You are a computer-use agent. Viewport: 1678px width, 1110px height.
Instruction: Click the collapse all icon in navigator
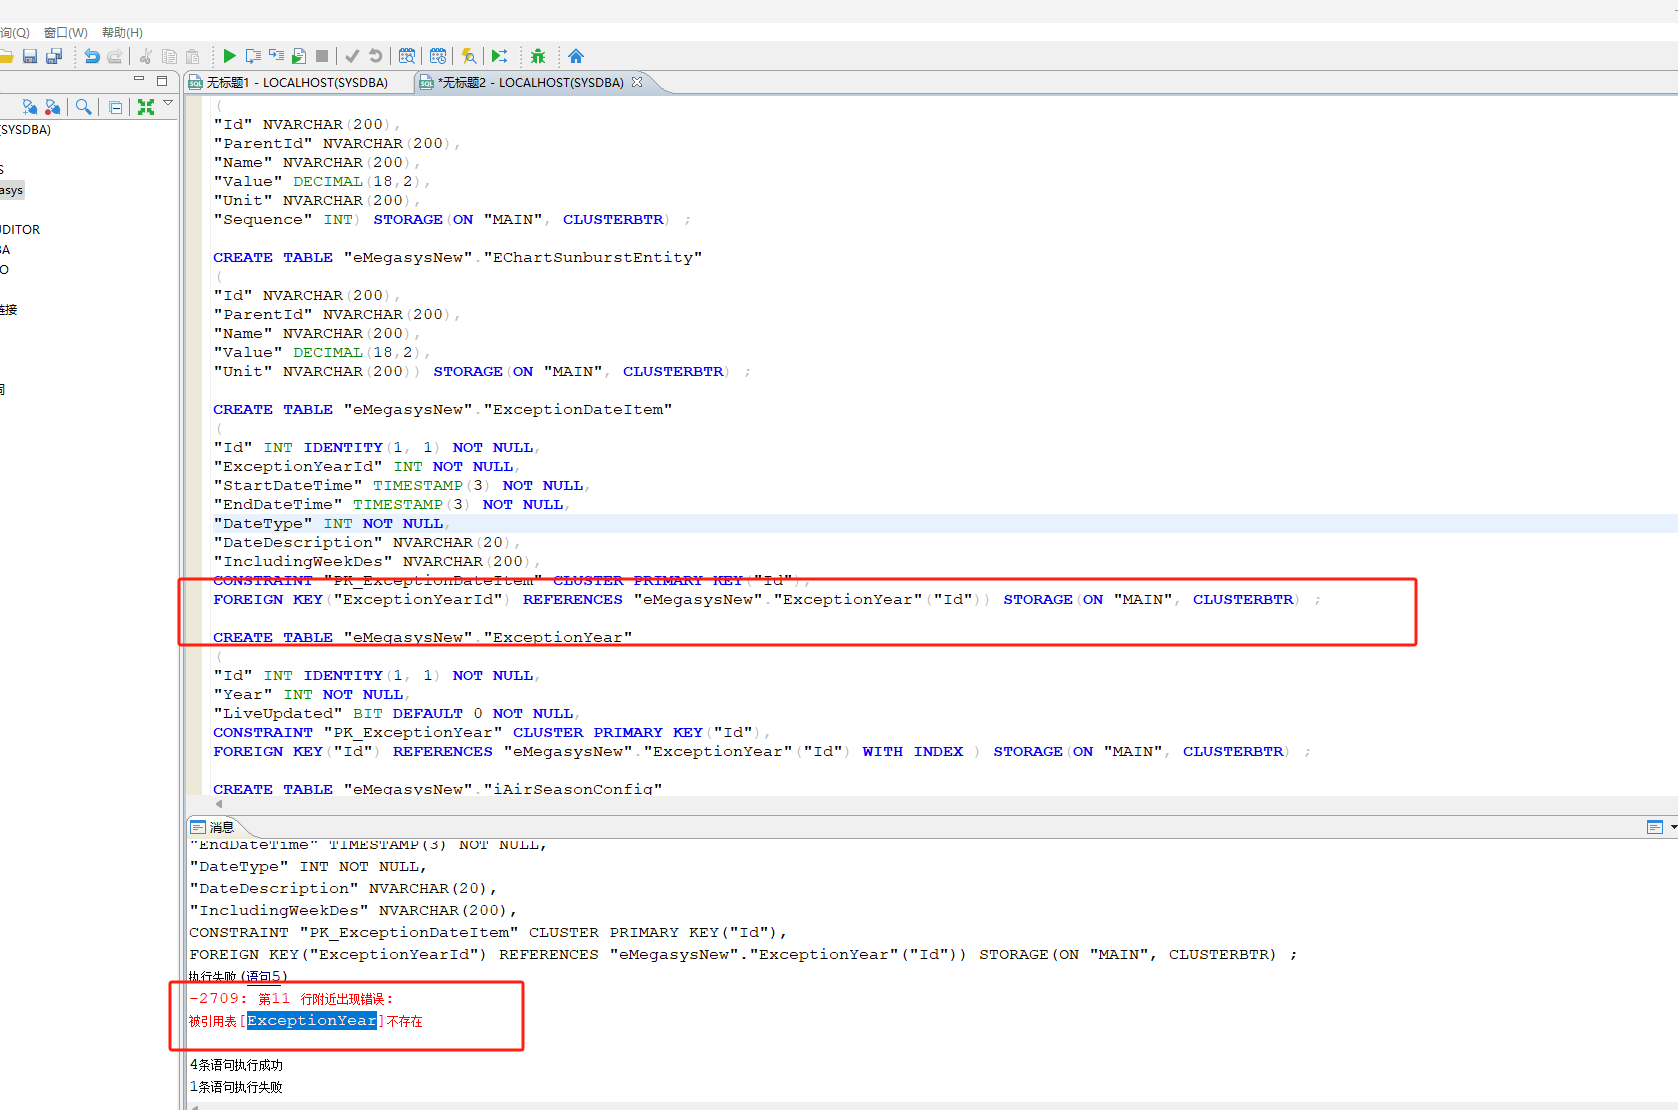coord(115,107)
